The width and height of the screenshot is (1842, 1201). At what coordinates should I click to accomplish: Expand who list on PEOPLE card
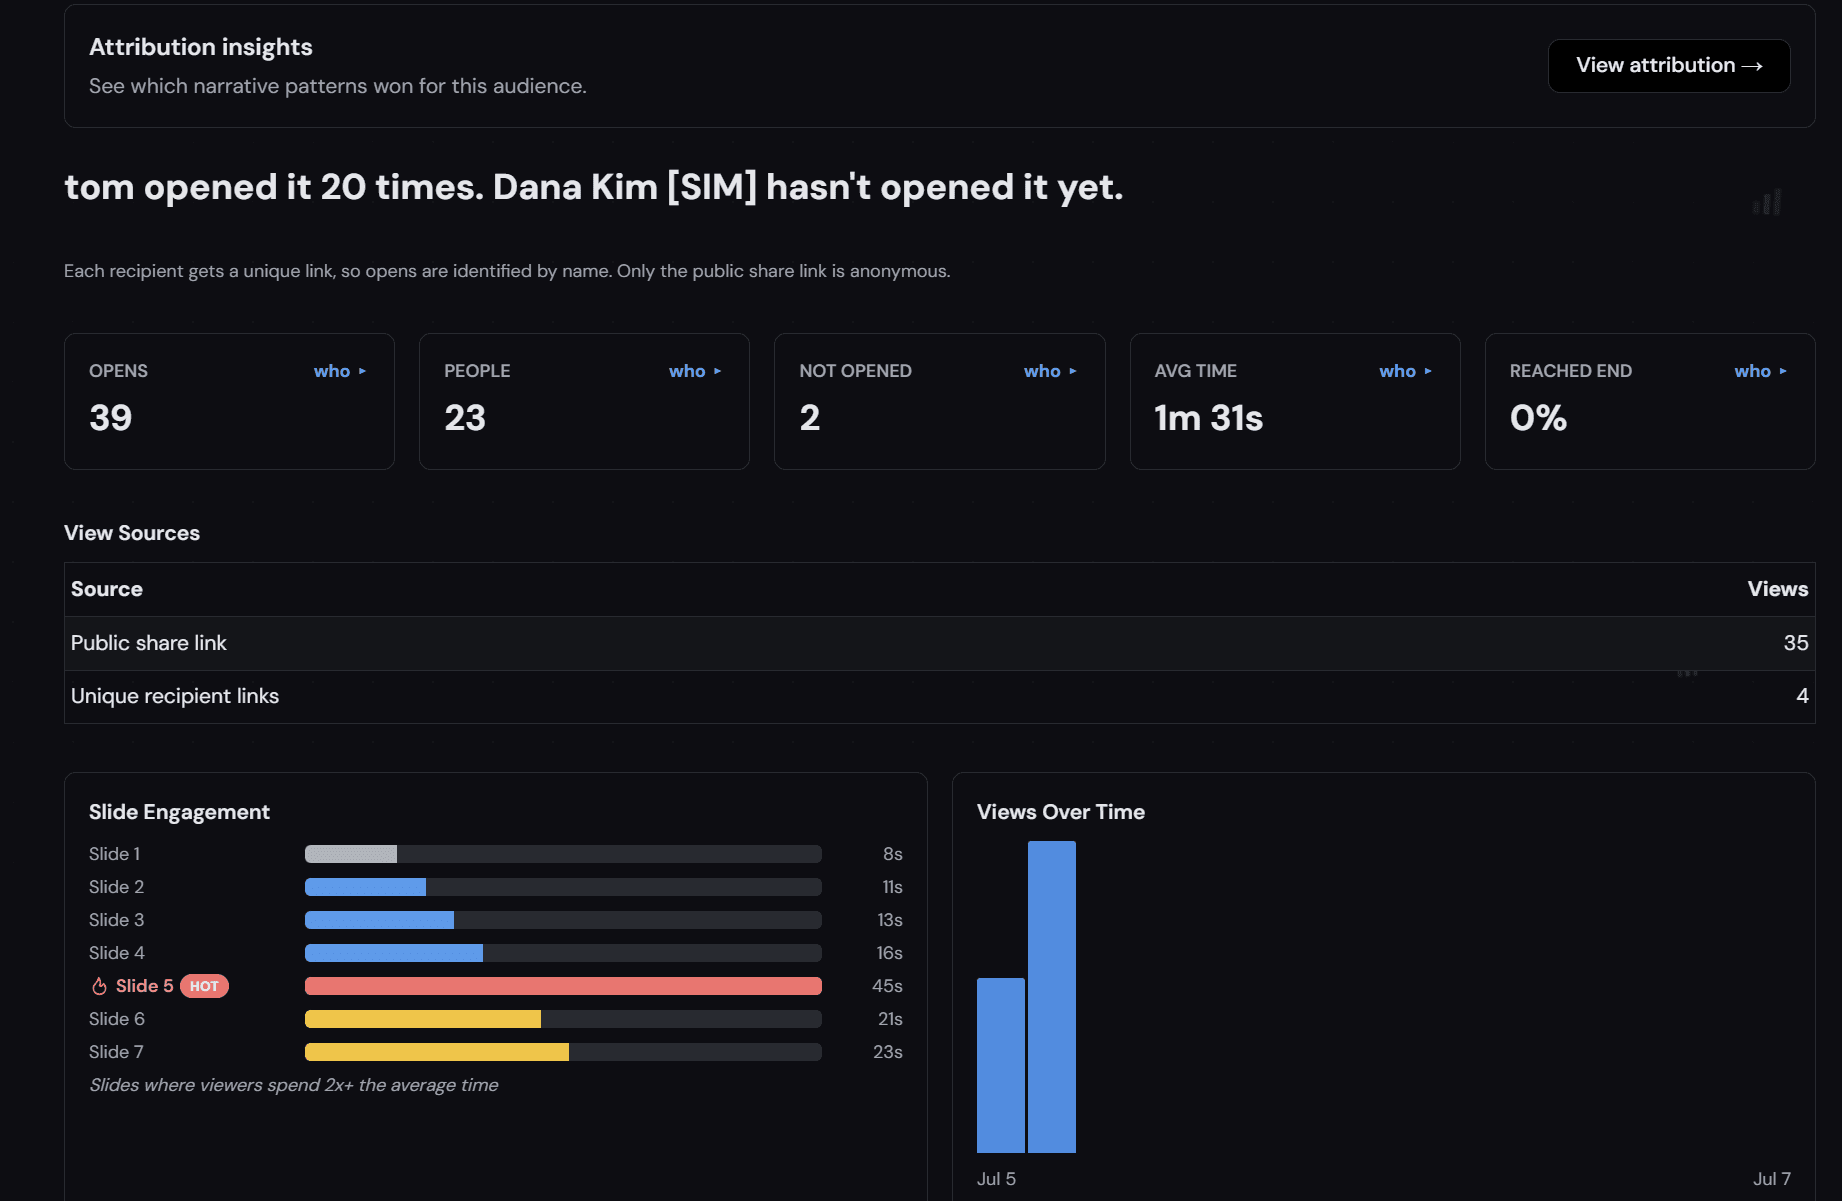(x=695, y=371)
